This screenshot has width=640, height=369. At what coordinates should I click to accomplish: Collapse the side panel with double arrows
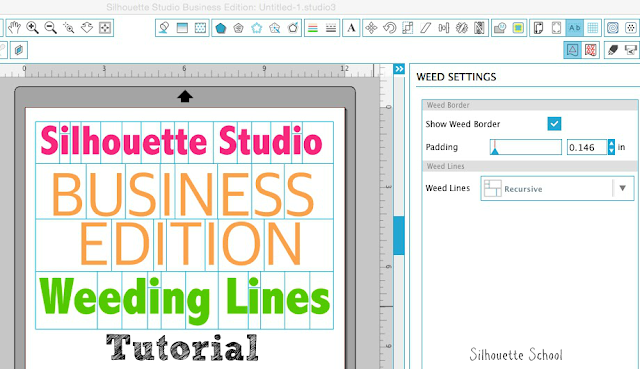click(399, 69)
